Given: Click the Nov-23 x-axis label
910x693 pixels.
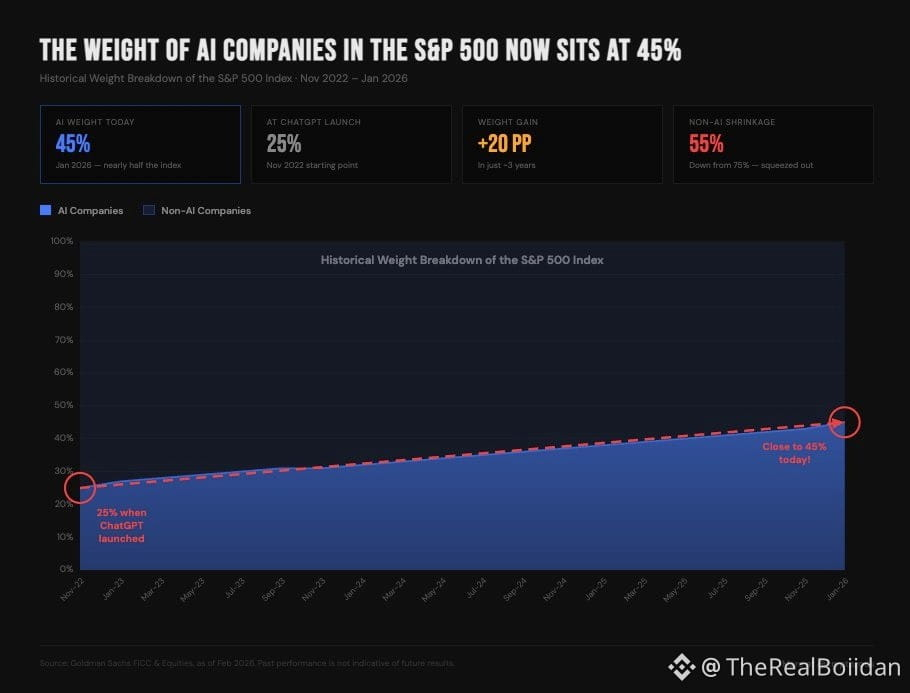Looking at the screenshot, I should 313,590.
